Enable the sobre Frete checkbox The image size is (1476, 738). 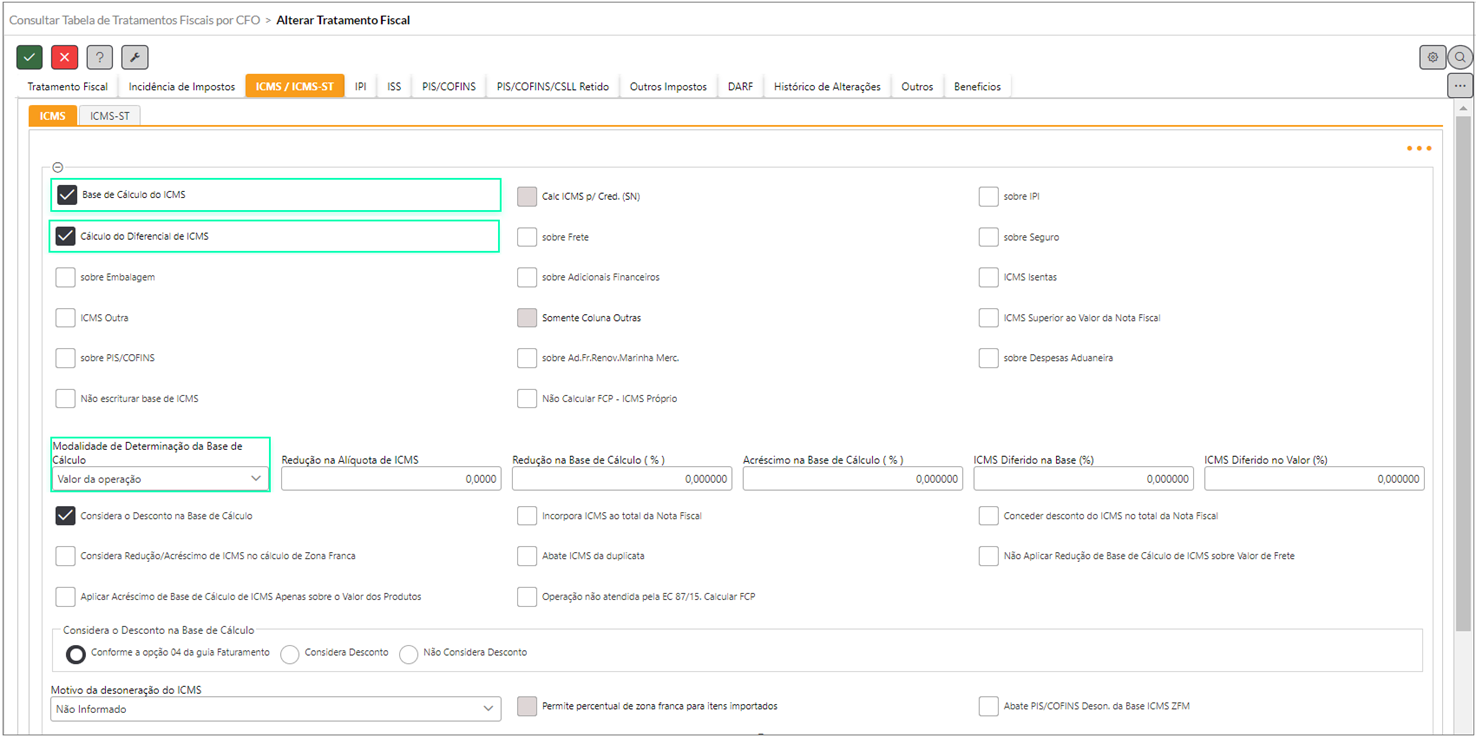pyautogui.click(x=527, y=237)
